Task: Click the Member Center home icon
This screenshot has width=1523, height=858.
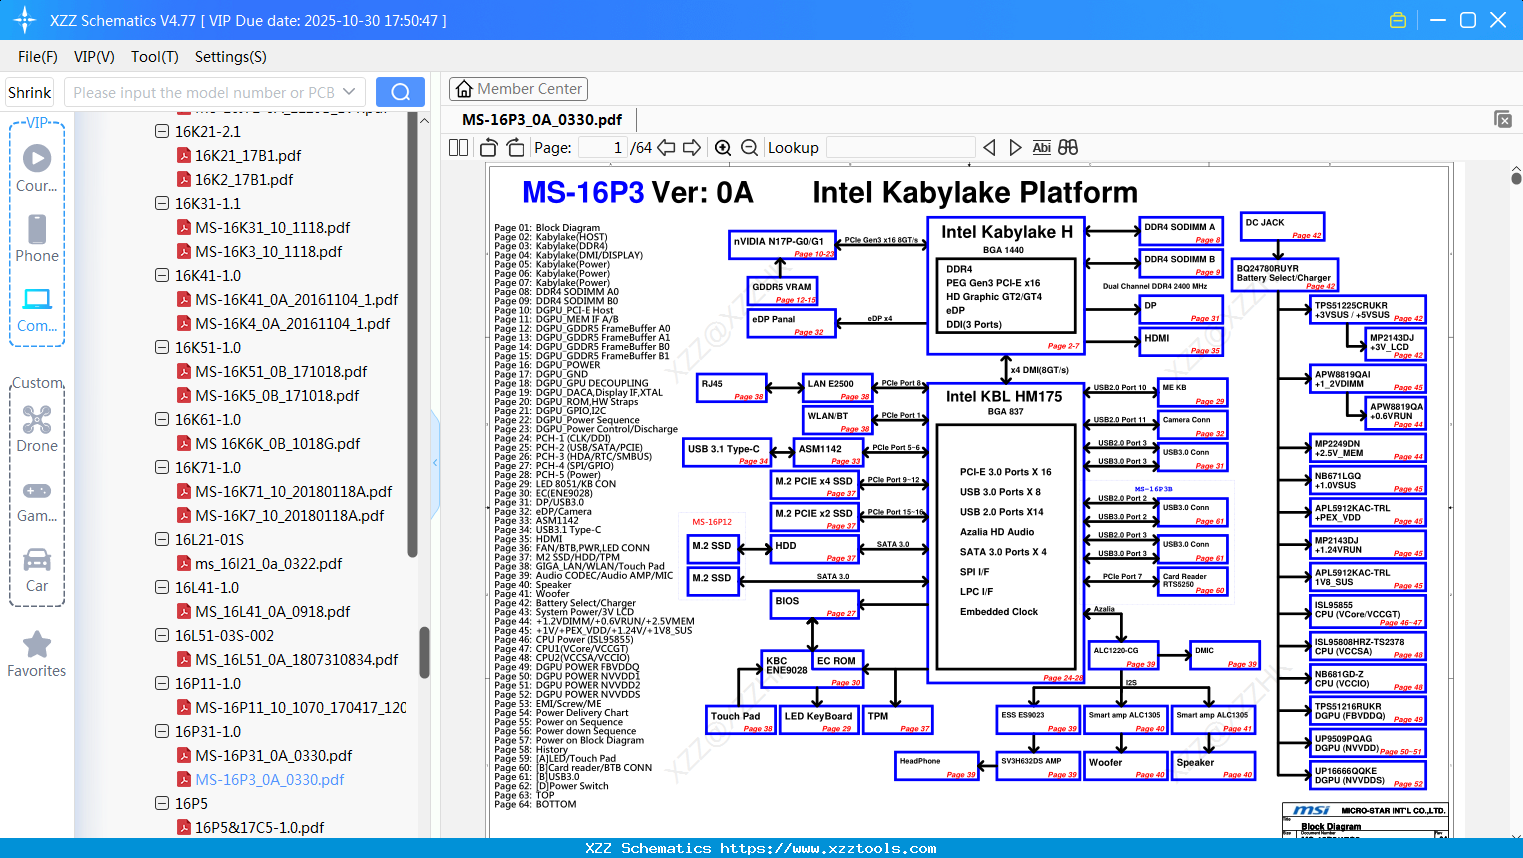Action: click(x=464, y=89)
